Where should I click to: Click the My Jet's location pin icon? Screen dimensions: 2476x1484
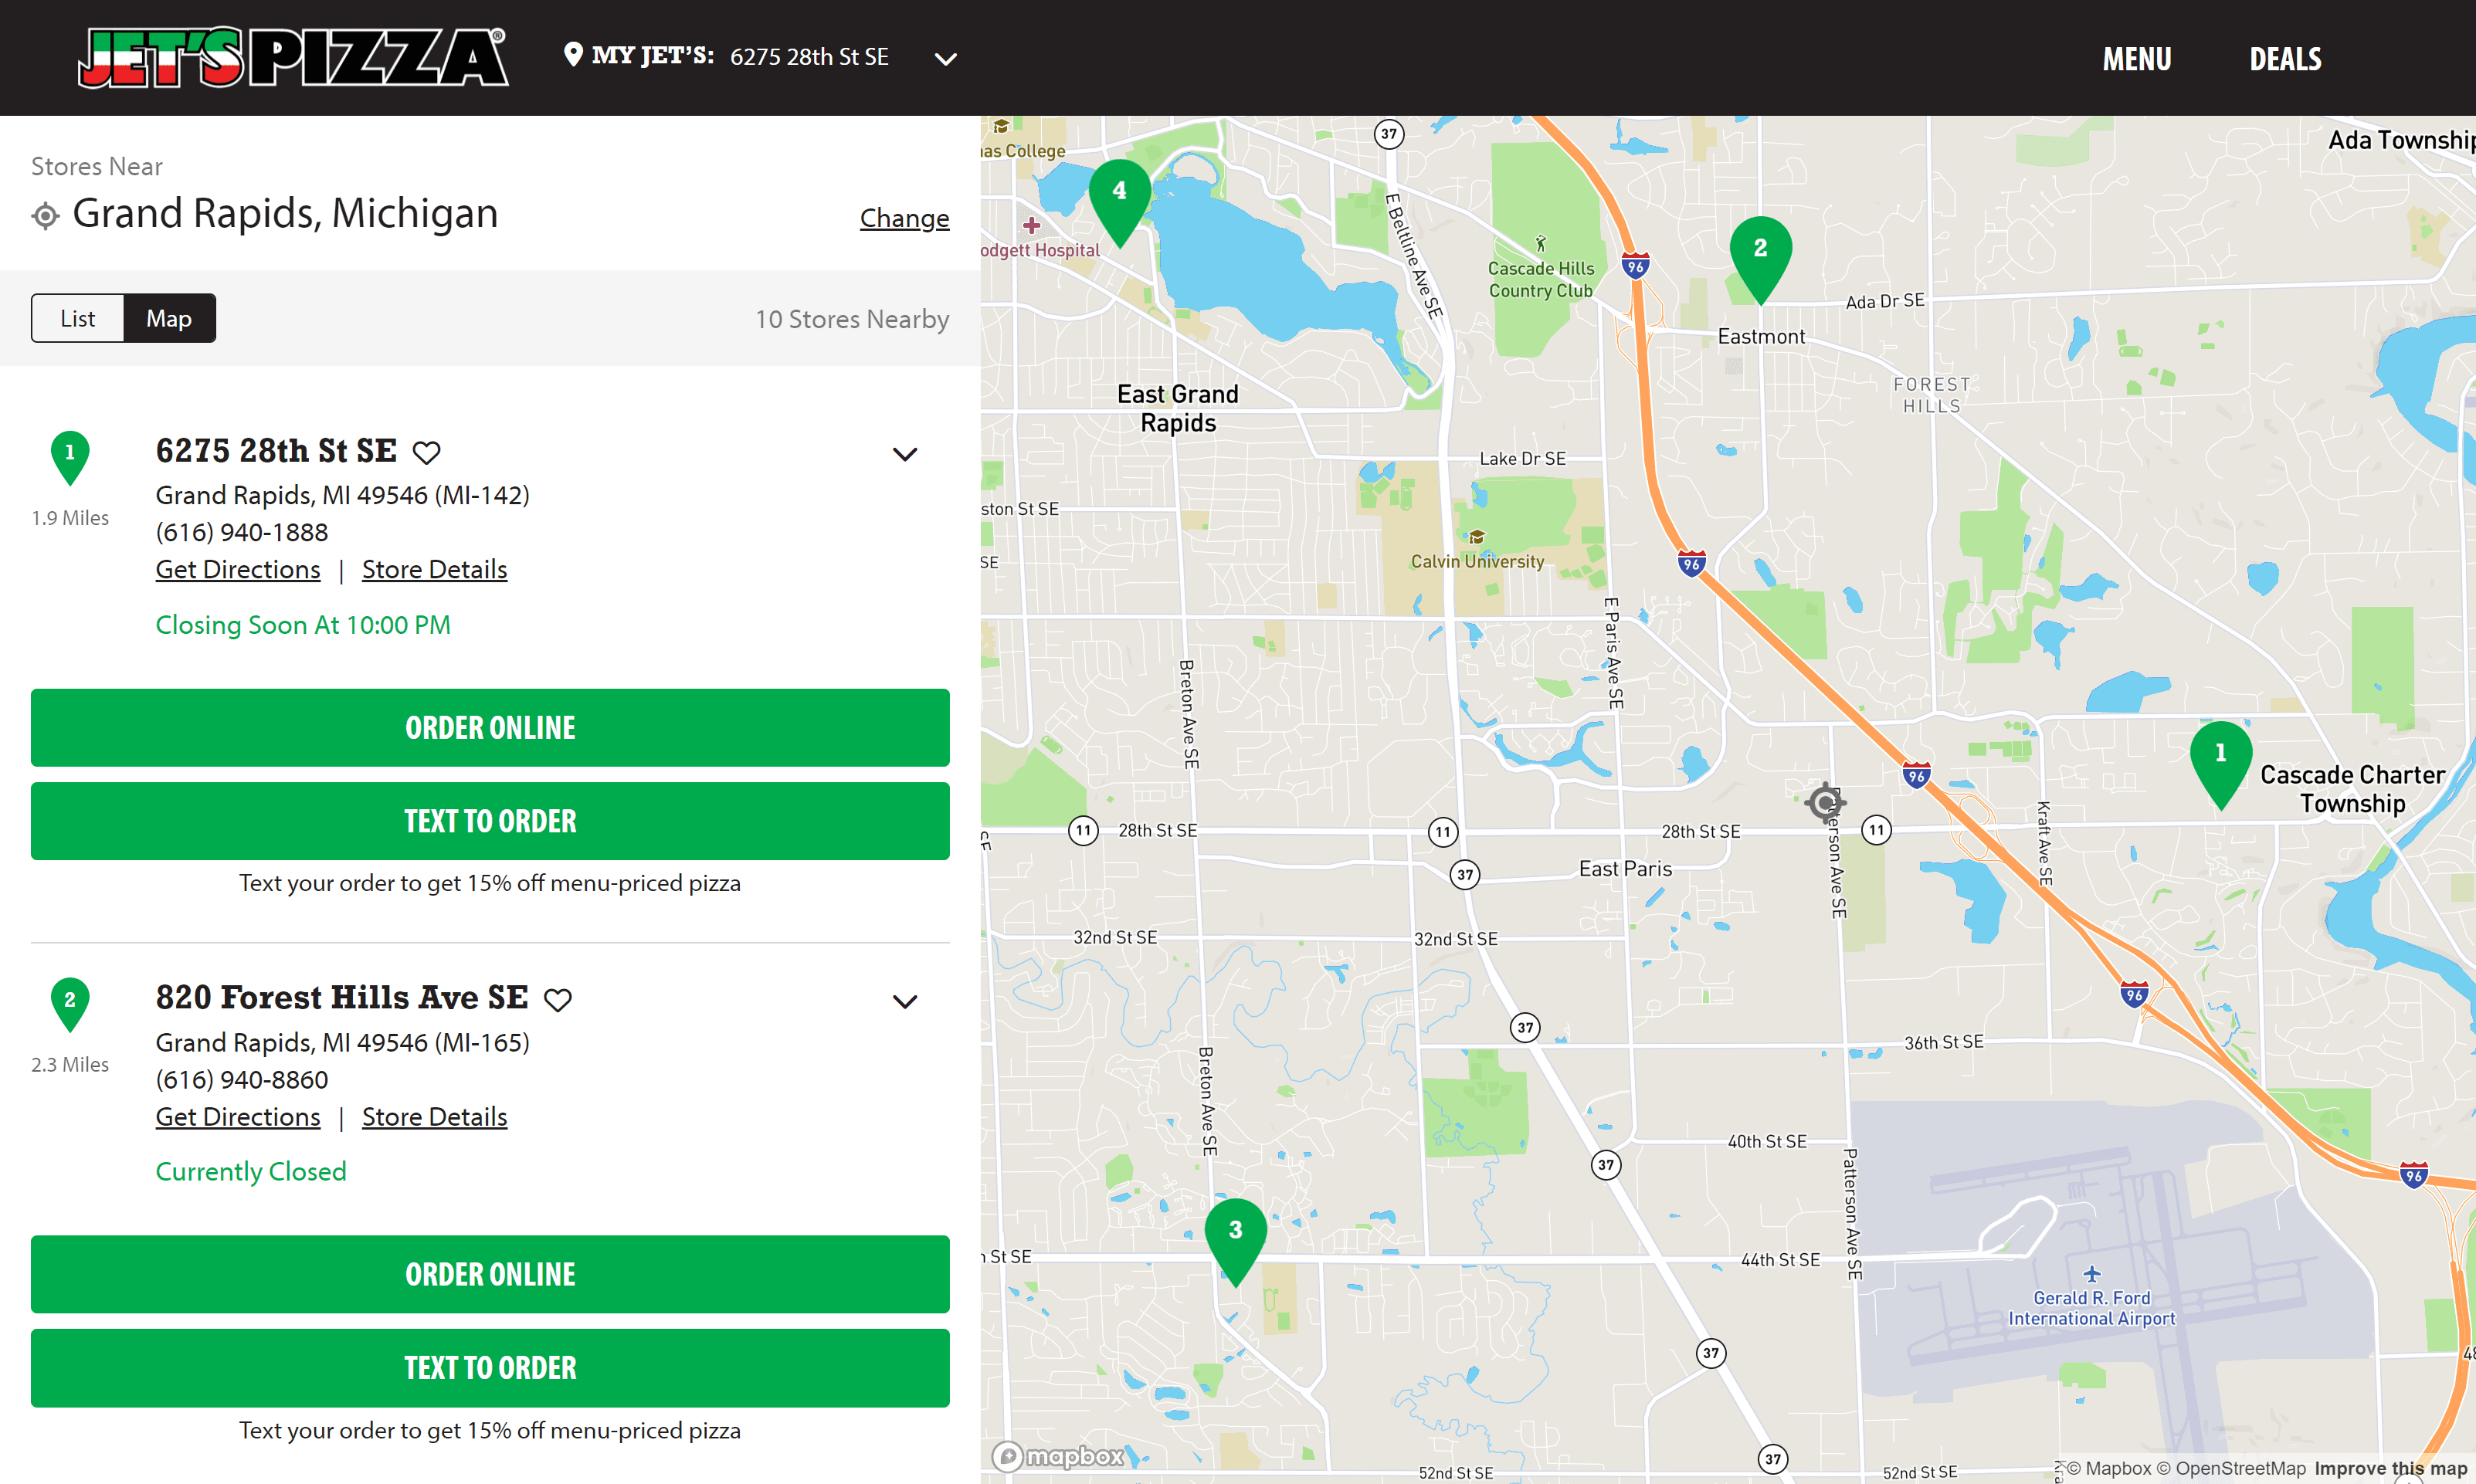coord(573,54)
